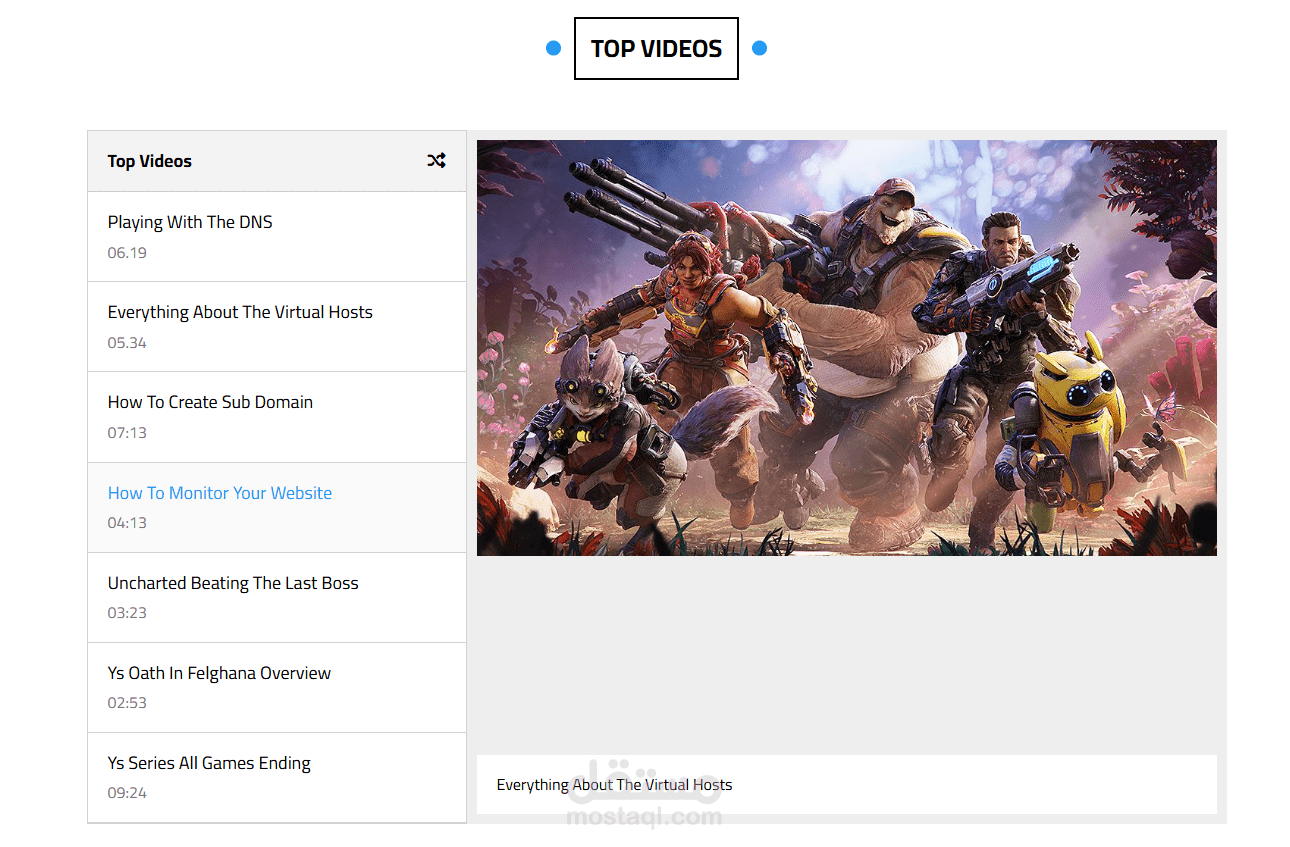1290x847 pixels.
Task: Click the TOP VIDEOS boxed section heading
Action: (656, 48)
